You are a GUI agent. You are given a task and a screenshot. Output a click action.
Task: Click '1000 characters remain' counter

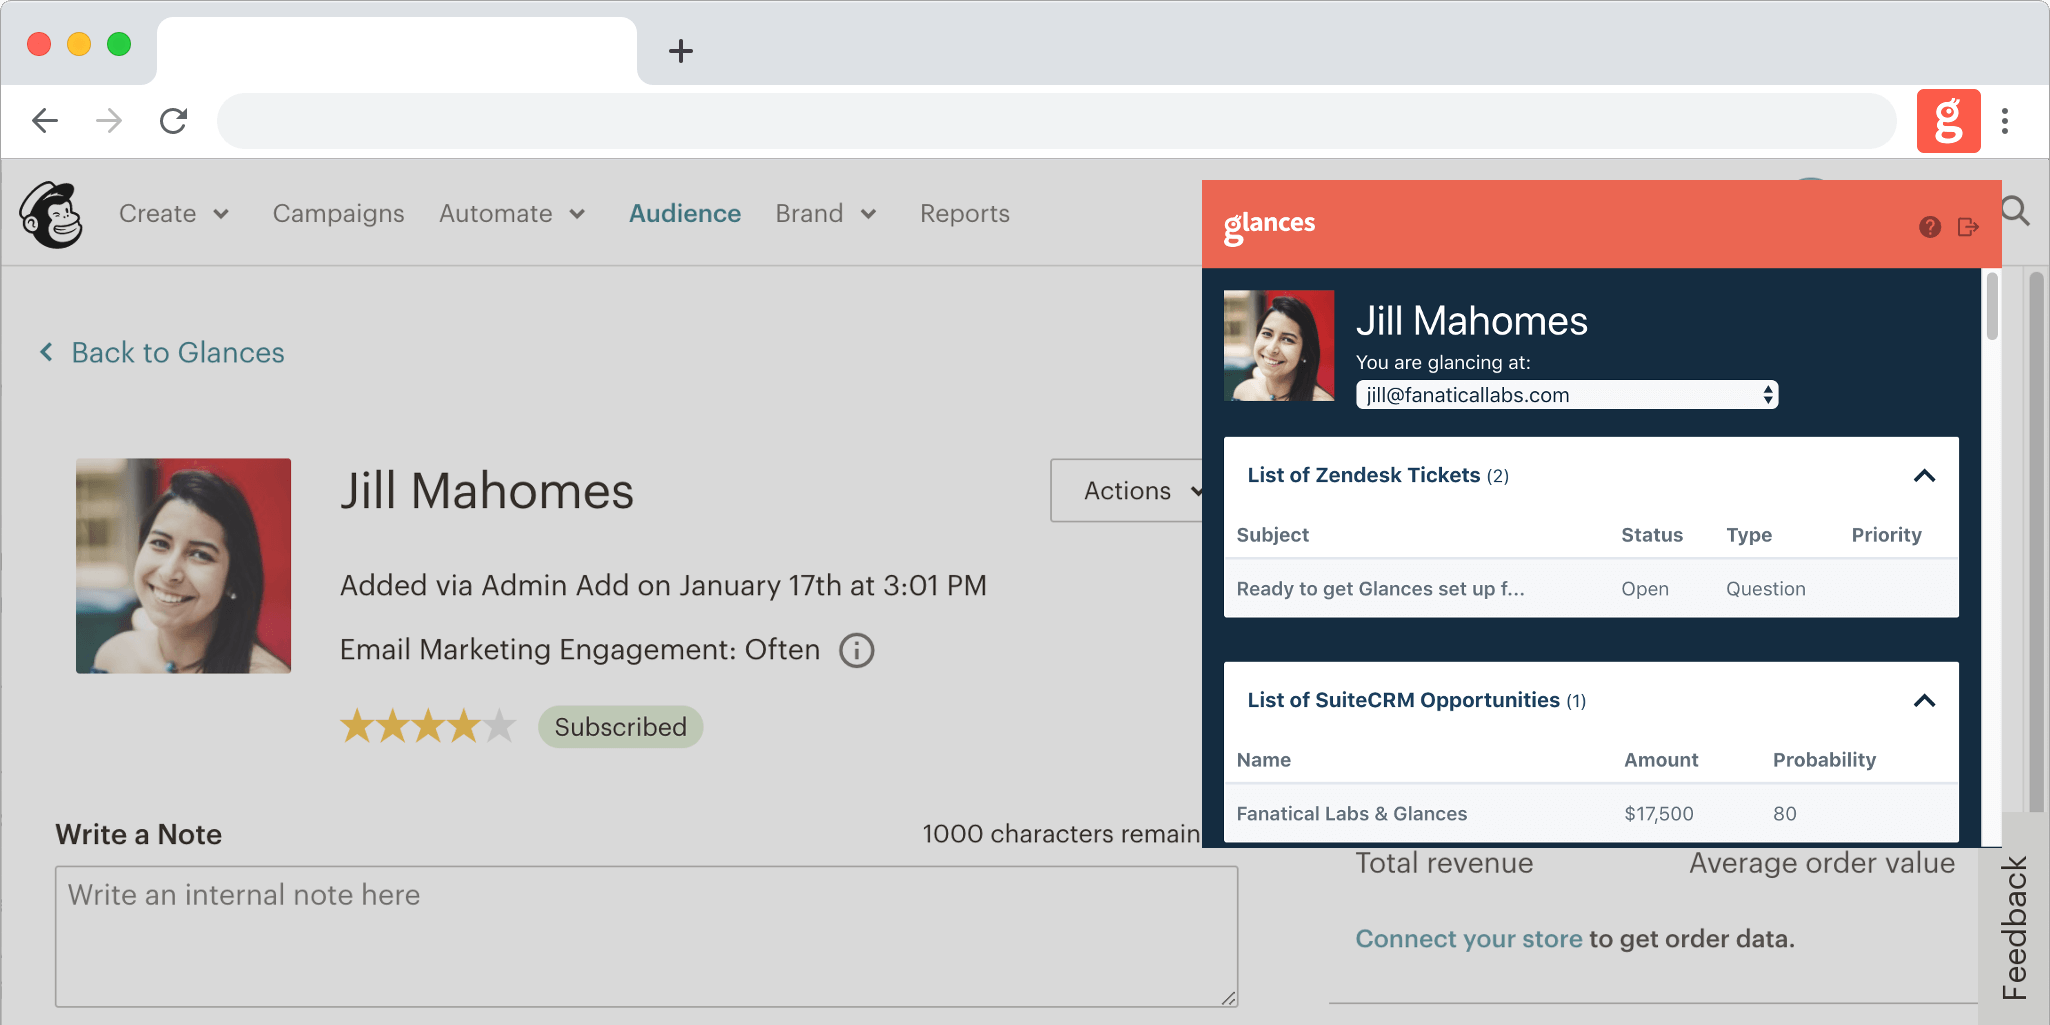pyautogui.click(x=1061, y=834)
